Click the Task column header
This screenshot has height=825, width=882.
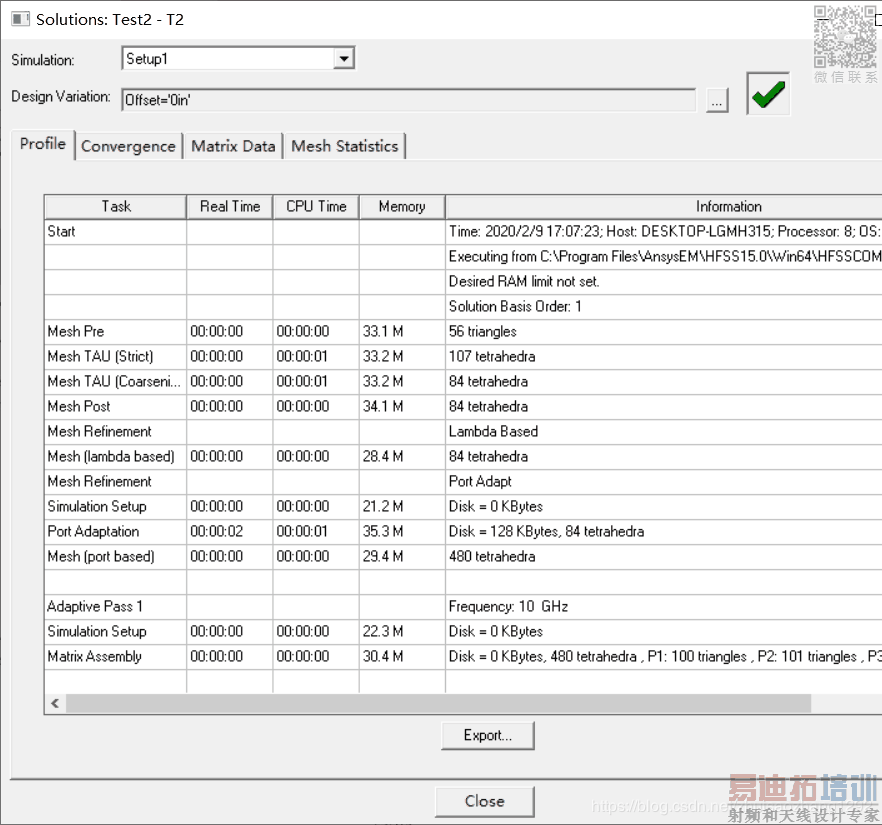(116, 206)
